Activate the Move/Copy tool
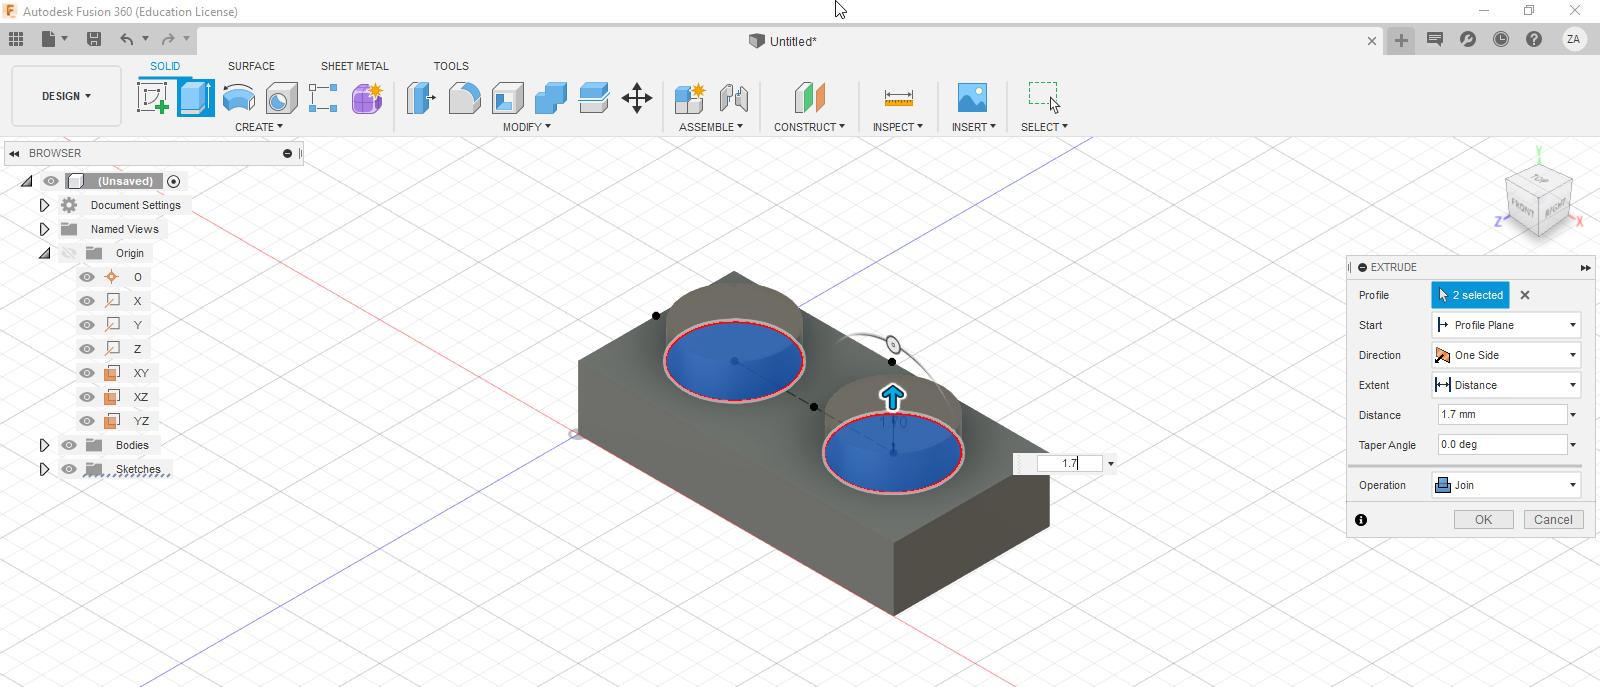The height and width of the screenshot is (687, 1600). click(x=637, y=98)
